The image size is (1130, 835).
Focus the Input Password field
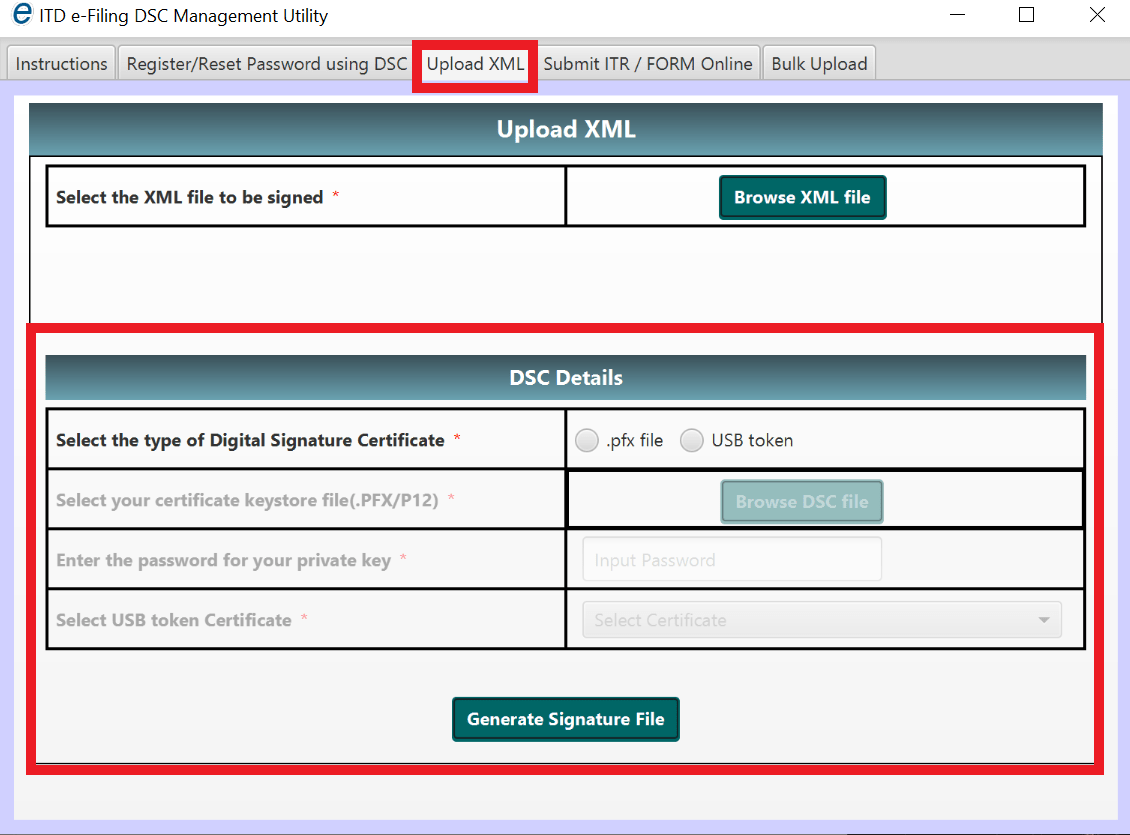coord(731,560)
